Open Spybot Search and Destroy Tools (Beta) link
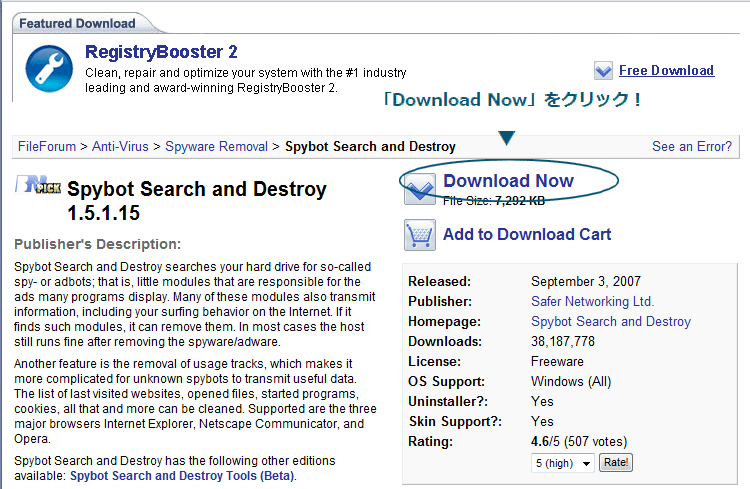Screen dimensions: 750x489 click(182, 476)
